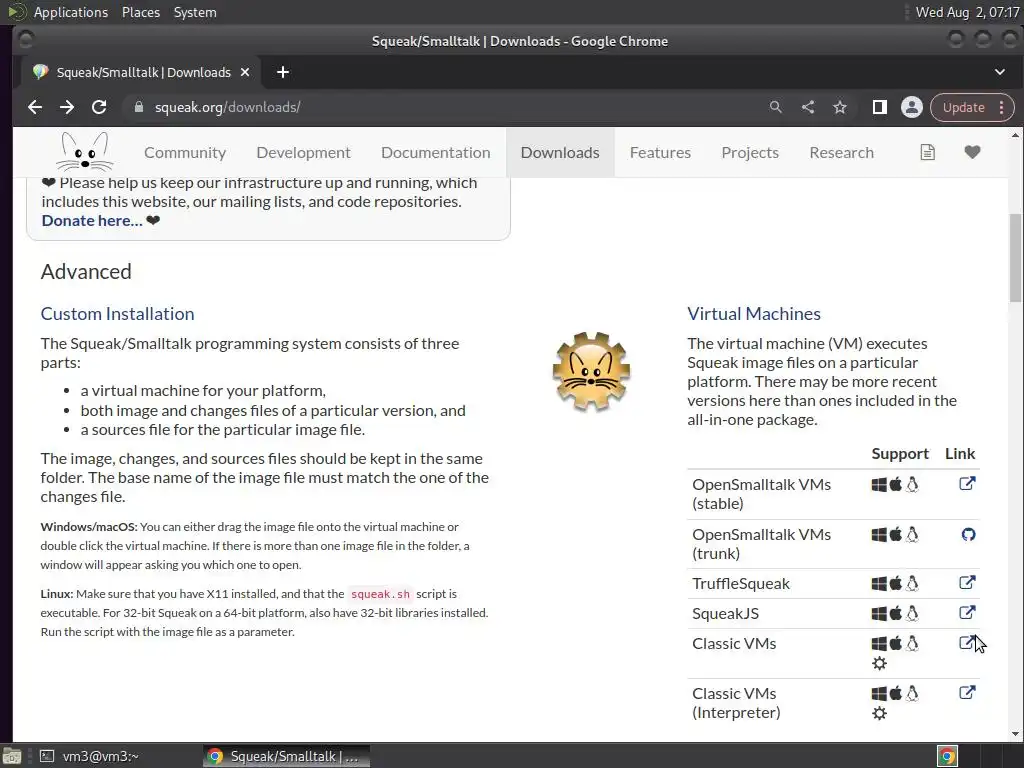Open OpenSmalltalk VMs (stable) external link
Screen dimensions: 1024x768
pyautogui.click(x=967, y=484)
